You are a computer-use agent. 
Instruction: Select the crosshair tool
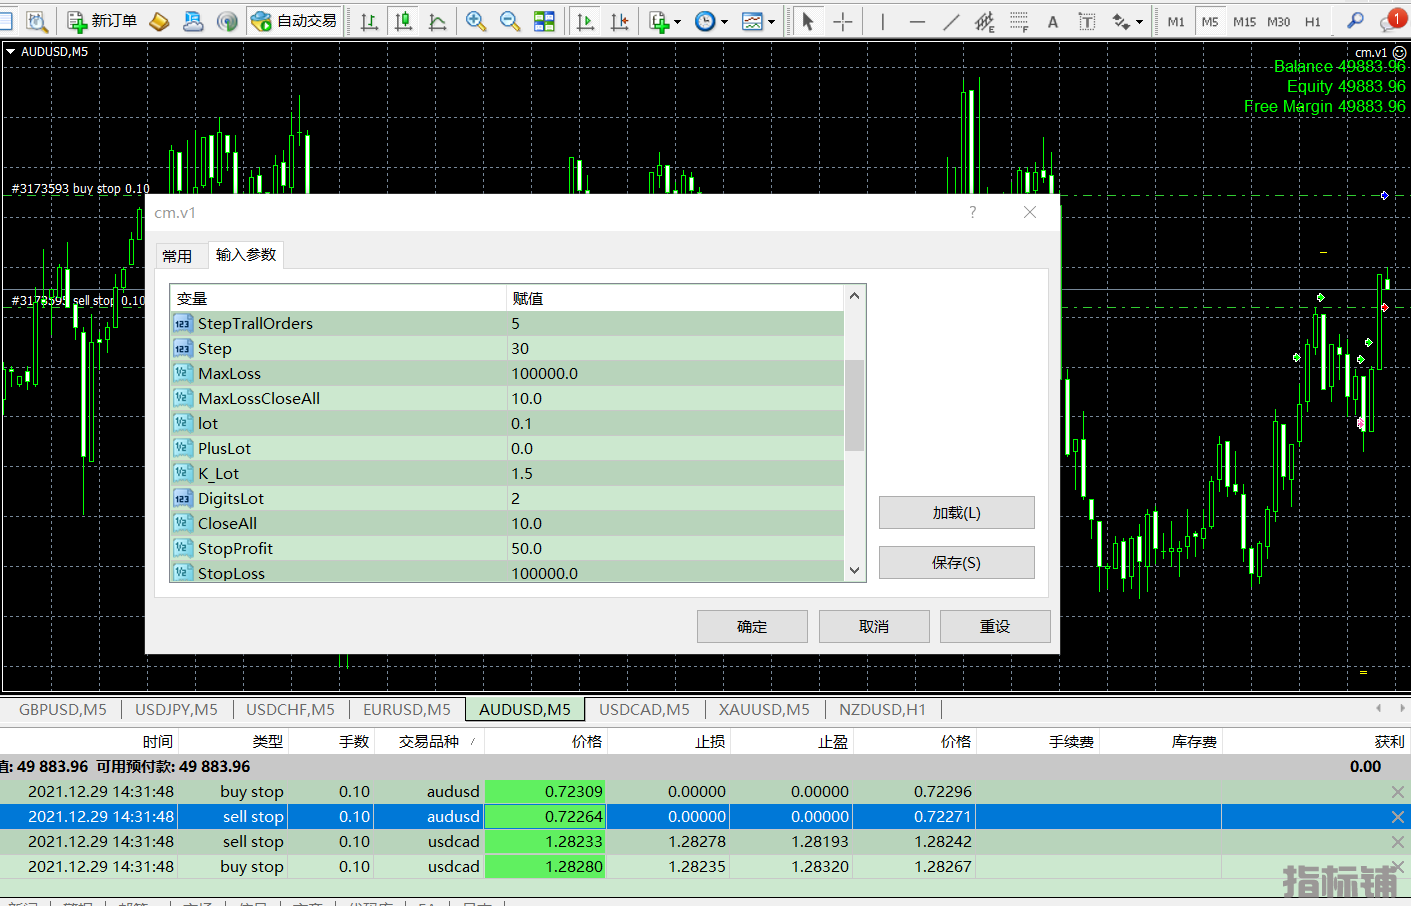[843, 21]
